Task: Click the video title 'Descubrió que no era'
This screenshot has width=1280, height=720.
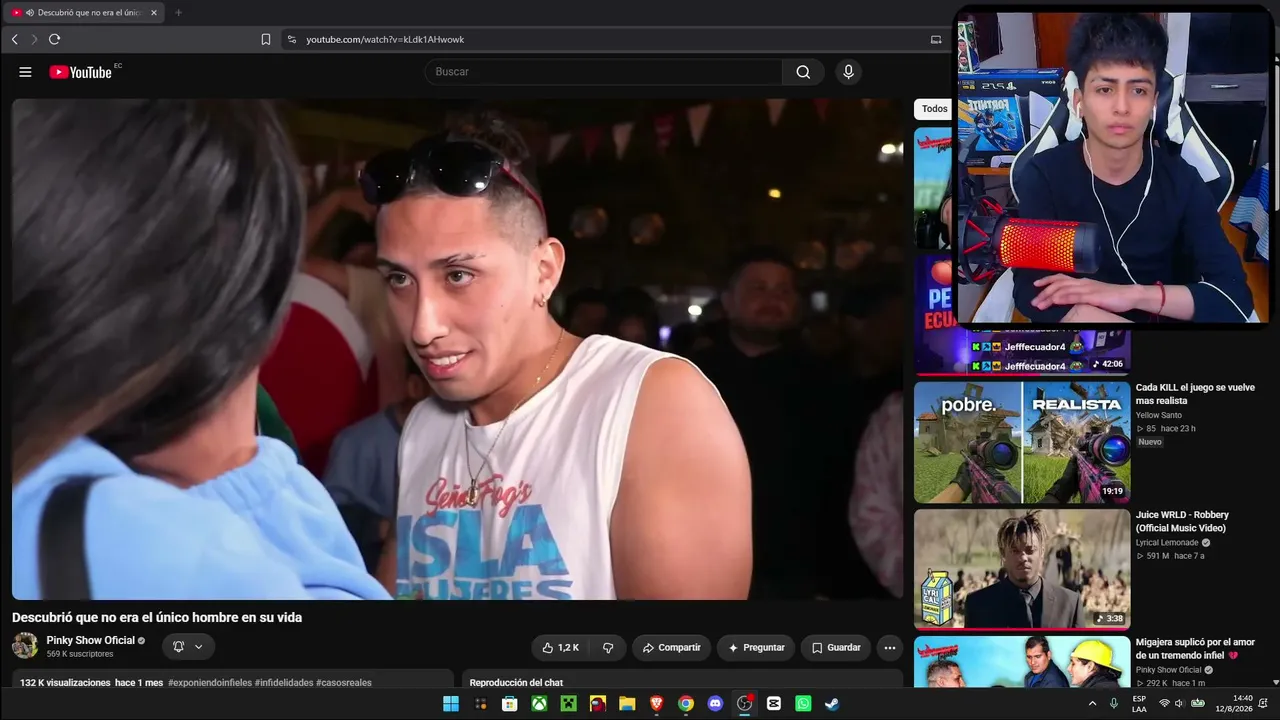Action: click(157, 618)
